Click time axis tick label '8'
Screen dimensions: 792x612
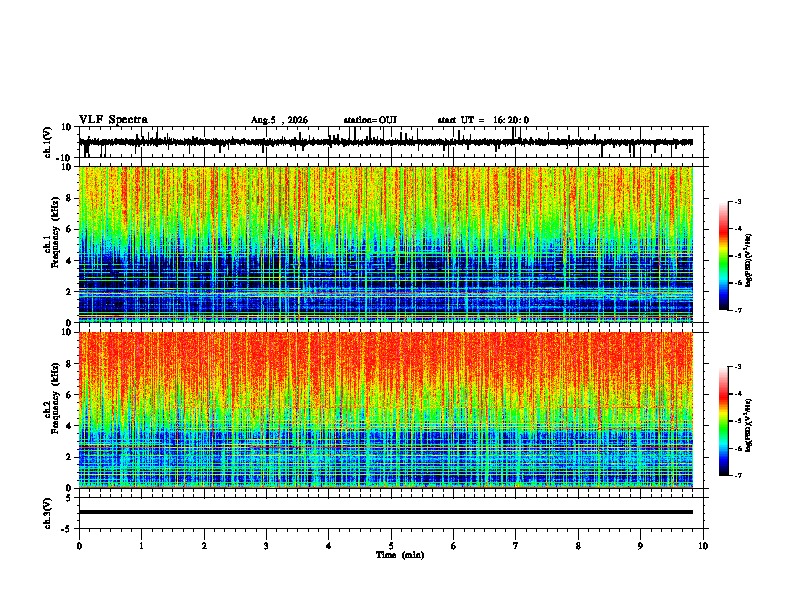(578, 546)
